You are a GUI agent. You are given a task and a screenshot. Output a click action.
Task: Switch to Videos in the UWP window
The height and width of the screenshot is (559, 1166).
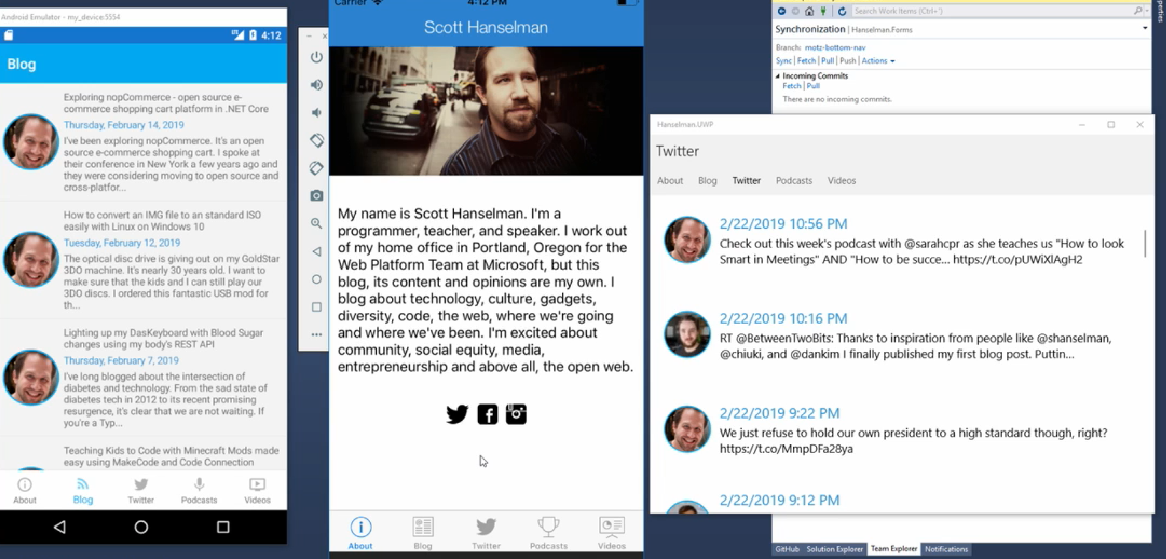tap(842, 181)
